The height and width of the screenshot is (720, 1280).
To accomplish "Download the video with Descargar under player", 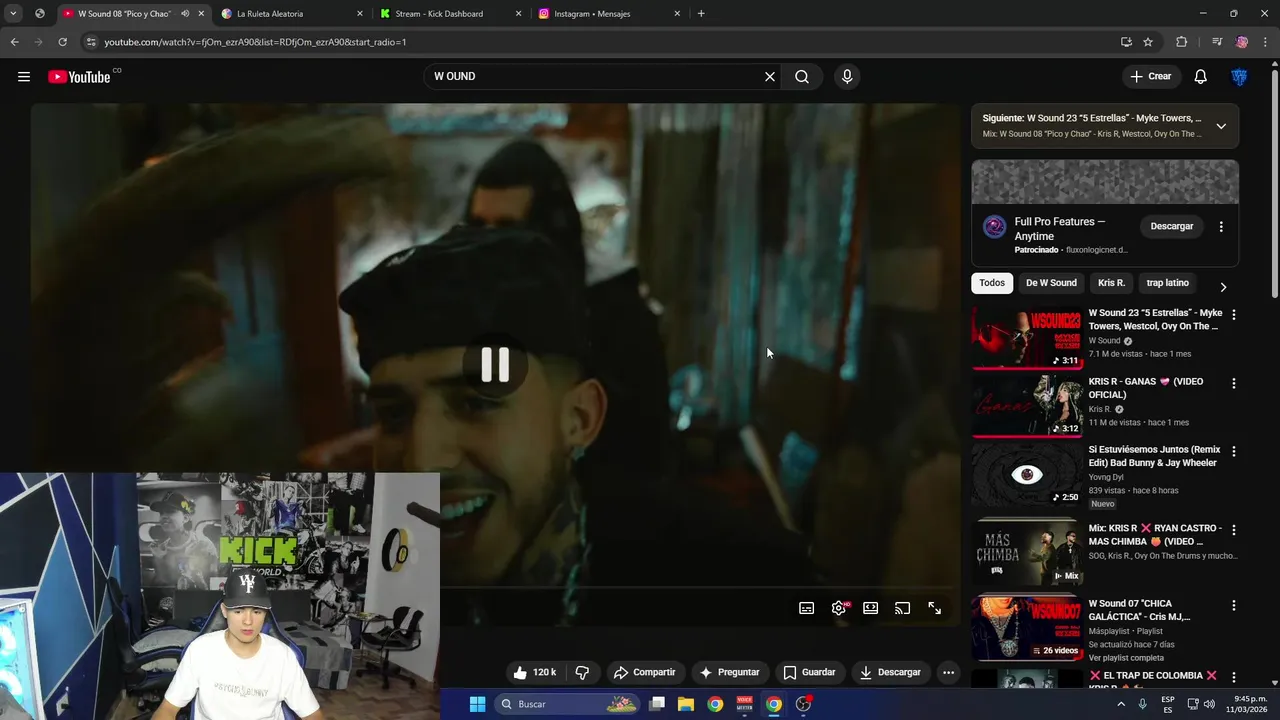I will coord(890,673).
